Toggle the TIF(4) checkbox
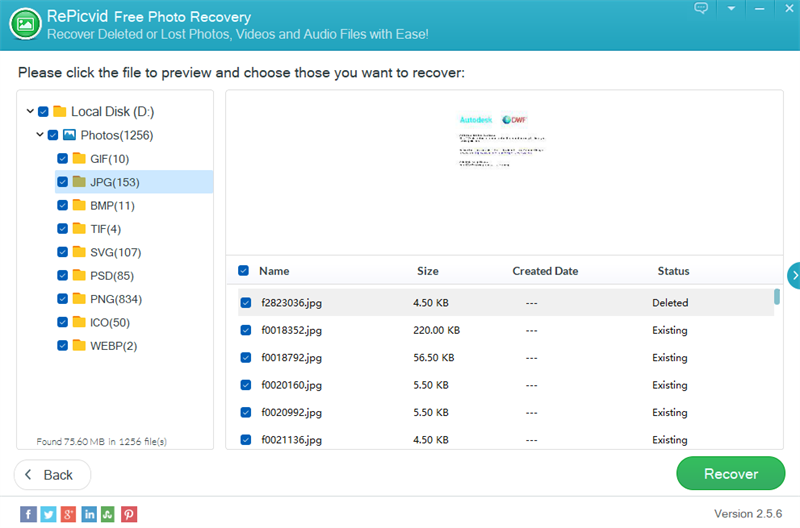This screenshot has height=528, width=800. (x=62, y=228)
